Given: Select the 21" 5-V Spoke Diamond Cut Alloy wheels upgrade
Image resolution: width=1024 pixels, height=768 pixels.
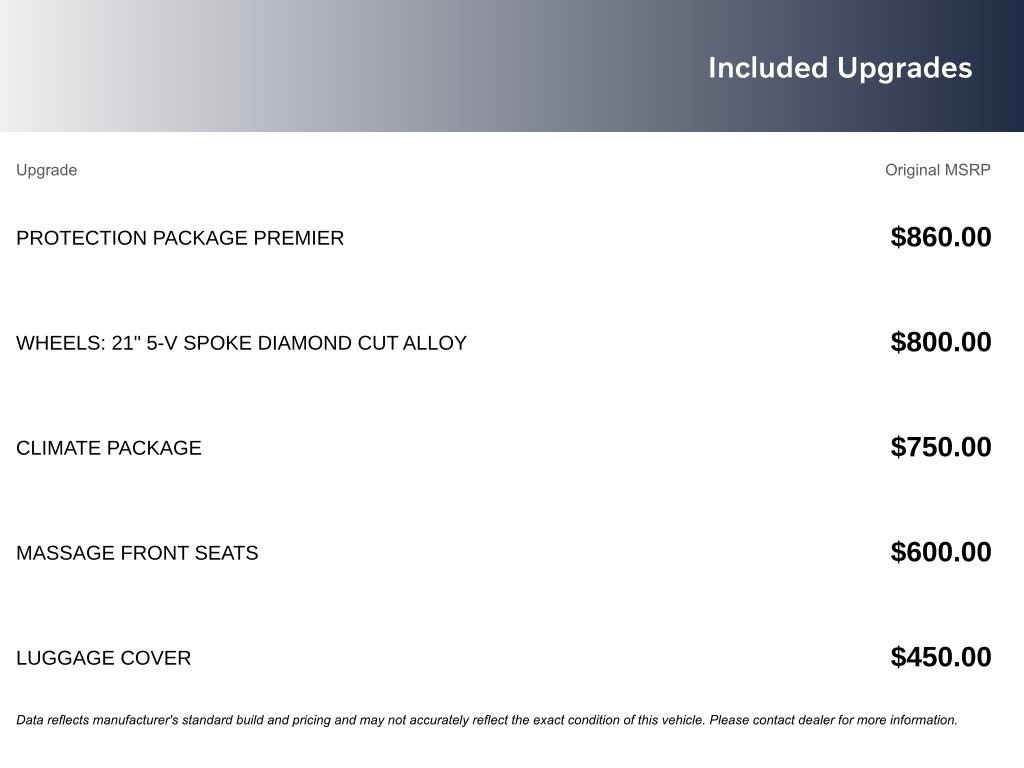Looking at the screenshot, I should [241, 343].
